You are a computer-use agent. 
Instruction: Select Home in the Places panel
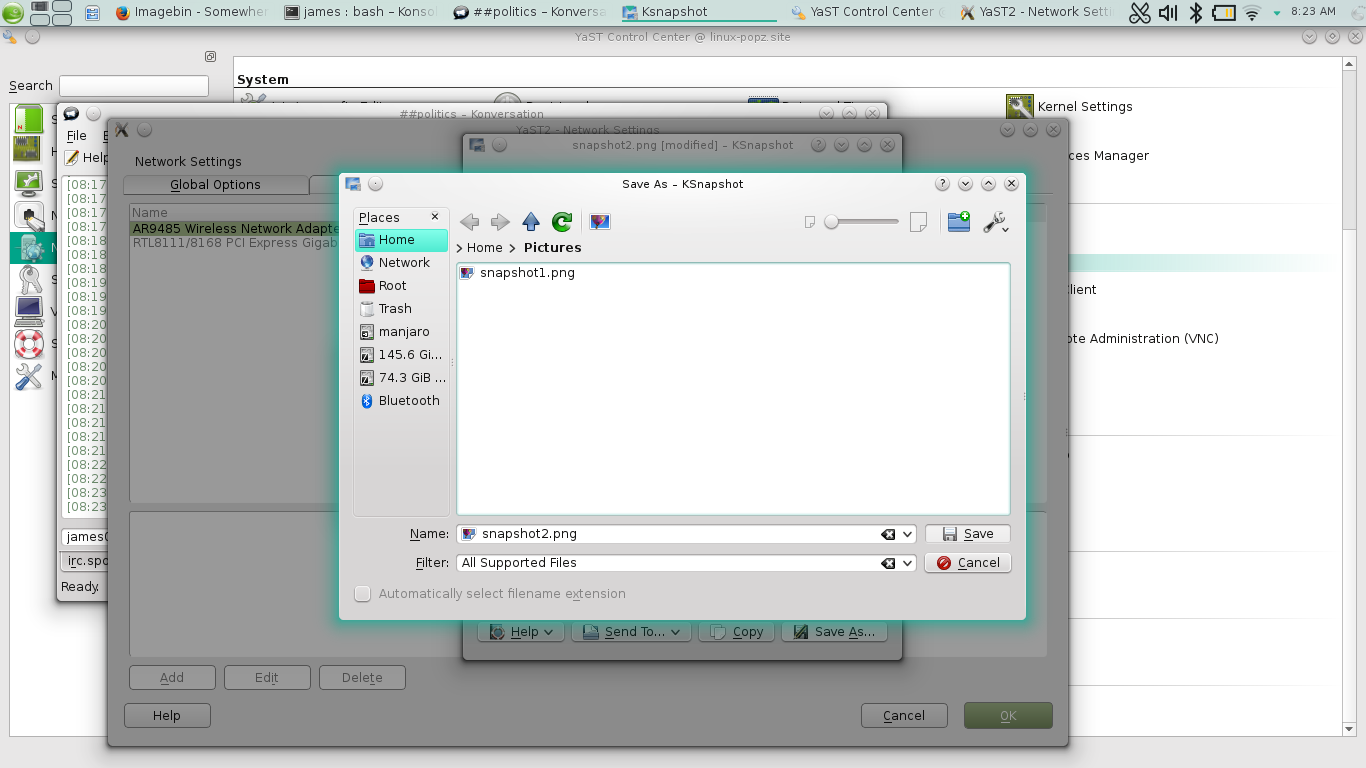(x=402, y=240)
